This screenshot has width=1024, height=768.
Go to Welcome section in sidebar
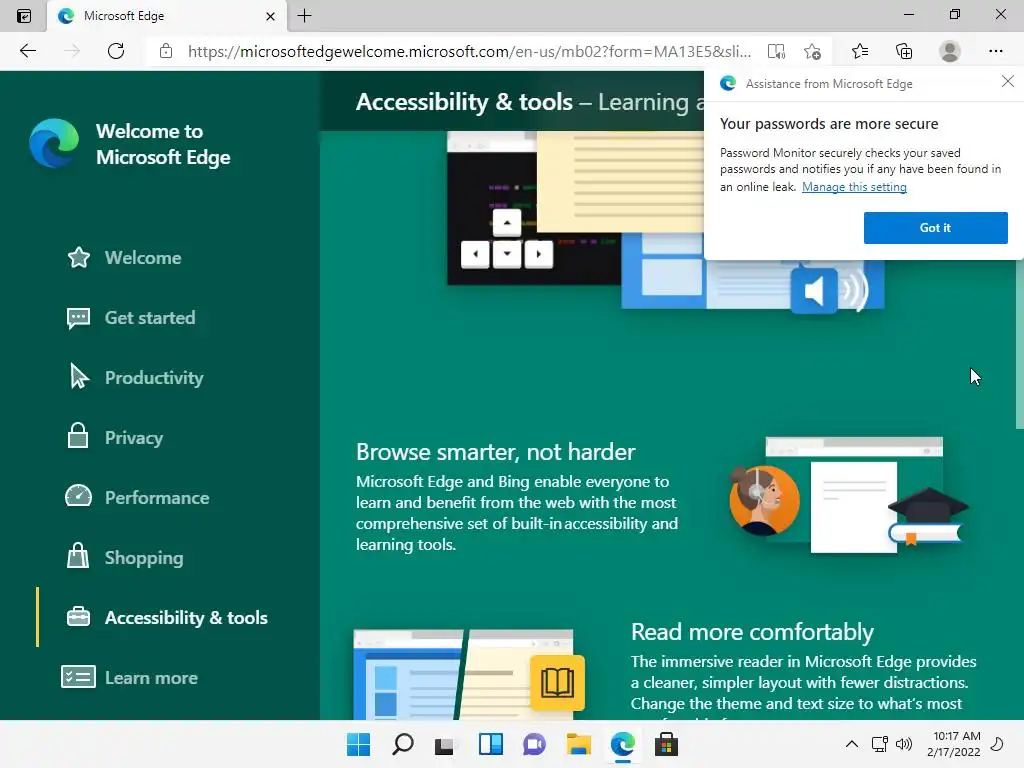pyautogui.click(x=124, y=257)
